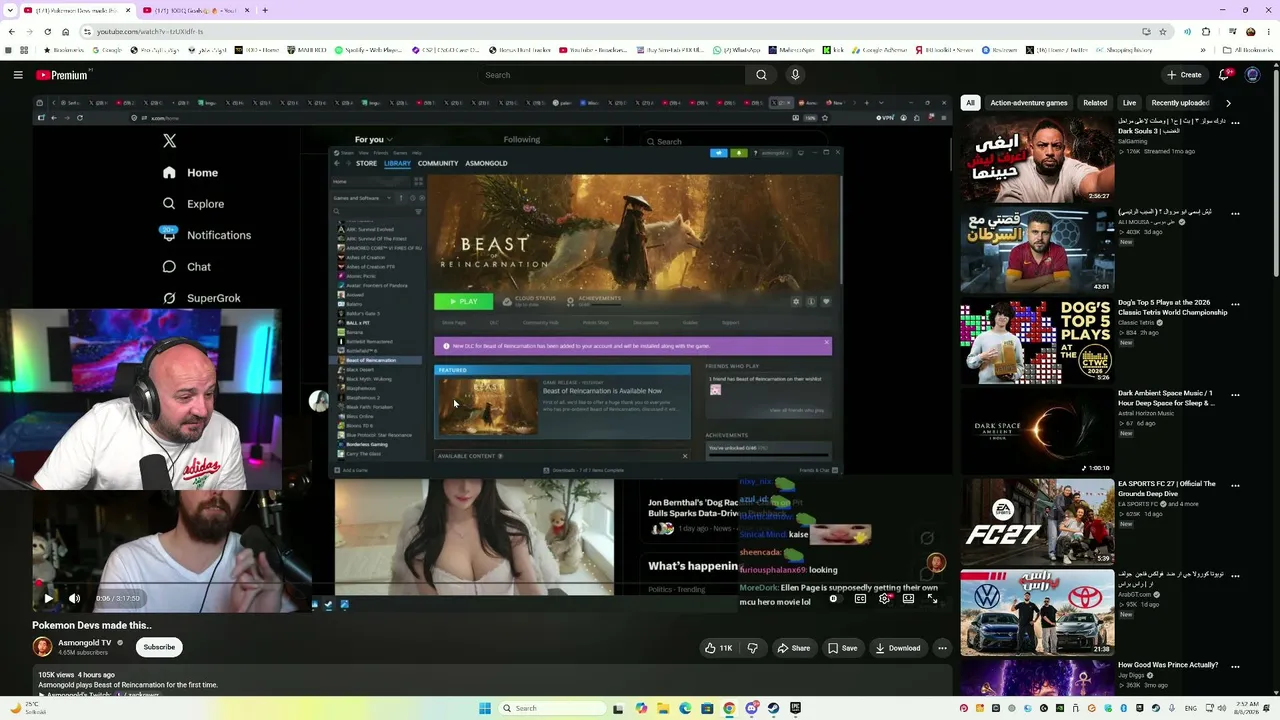This screenshot has width=1280, height=720.
Task: Subscribe to Asmongold TV
Action: 159,647
